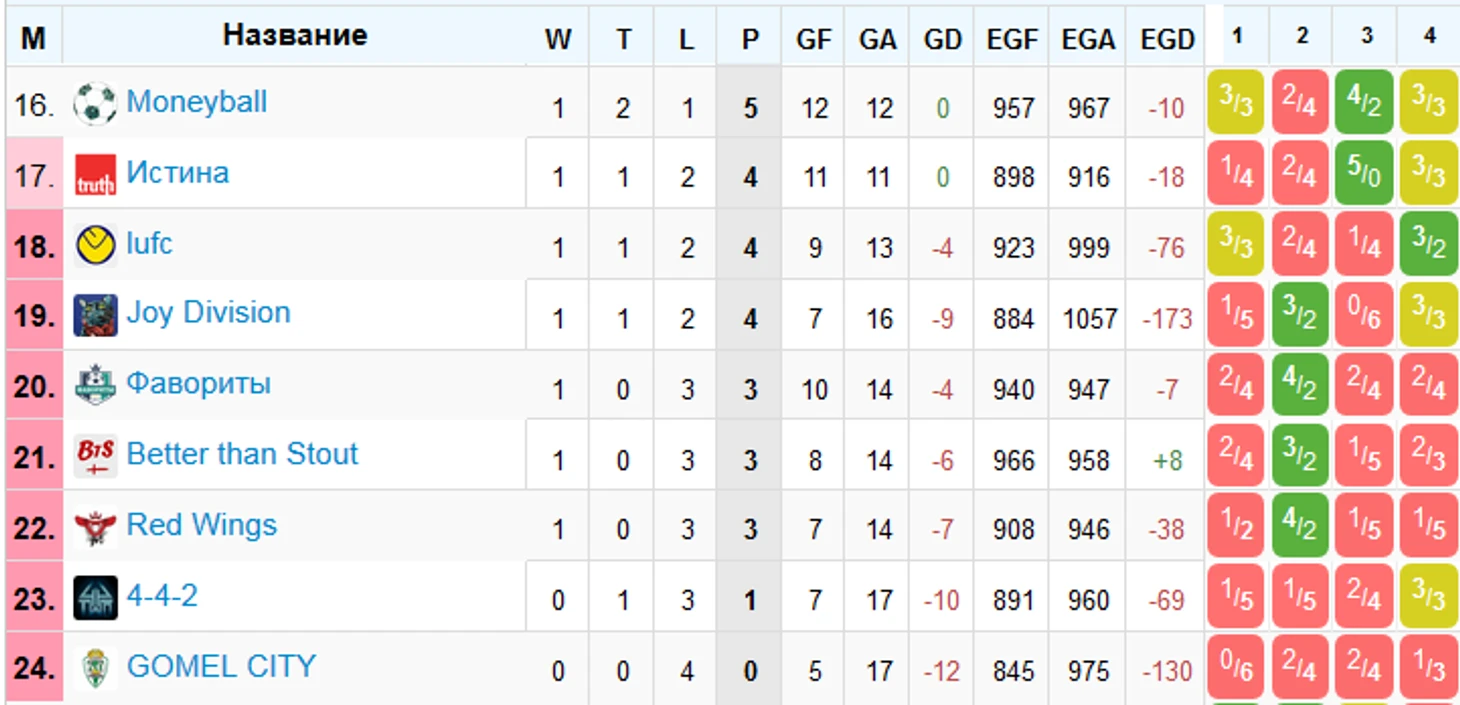Screen dimensions: 1460x705
Task: Click the Moneyball soccer ball logo
Action: pos(95,104)
